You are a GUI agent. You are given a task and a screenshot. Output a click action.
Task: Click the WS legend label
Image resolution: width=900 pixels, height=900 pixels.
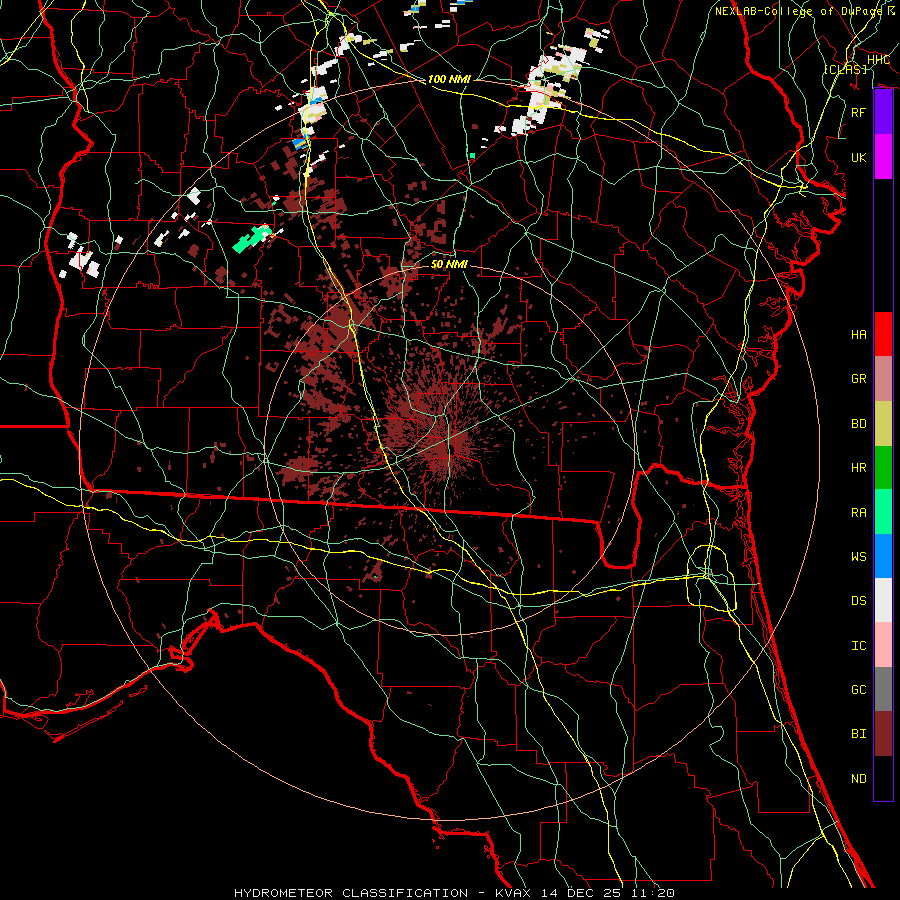[x=859, y=557]
